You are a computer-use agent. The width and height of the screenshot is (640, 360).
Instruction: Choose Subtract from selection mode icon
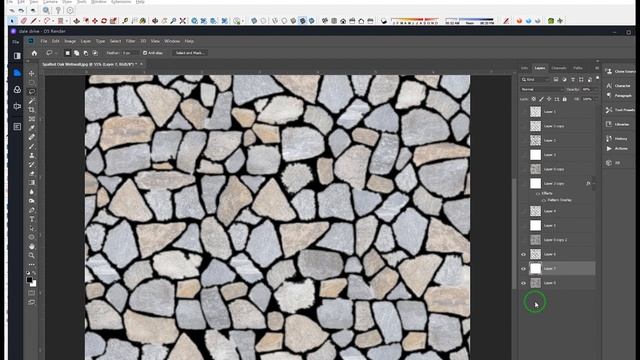point(86,53)
